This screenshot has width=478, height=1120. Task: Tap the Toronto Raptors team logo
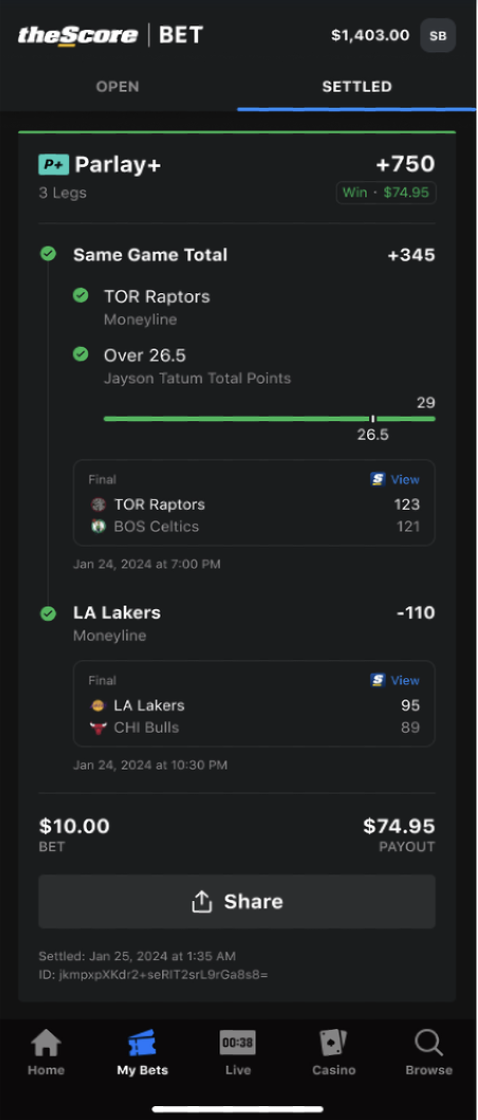[98, 504]
